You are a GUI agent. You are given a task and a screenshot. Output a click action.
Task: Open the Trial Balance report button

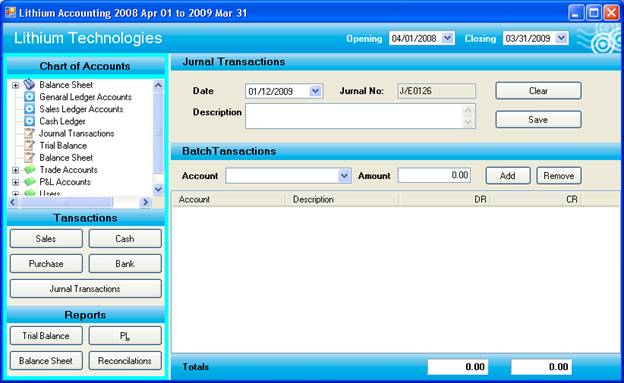46,336
